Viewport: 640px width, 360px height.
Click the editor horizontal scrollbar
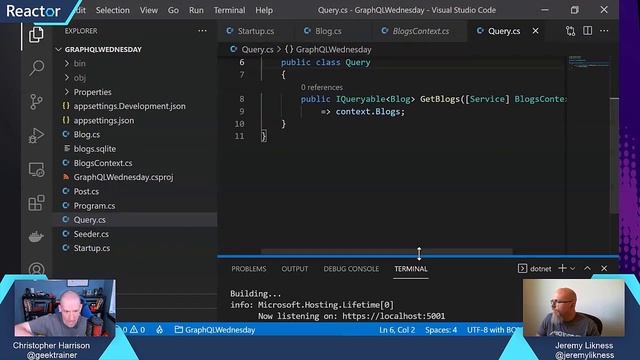pyautogui.click(x=387, y=252)
